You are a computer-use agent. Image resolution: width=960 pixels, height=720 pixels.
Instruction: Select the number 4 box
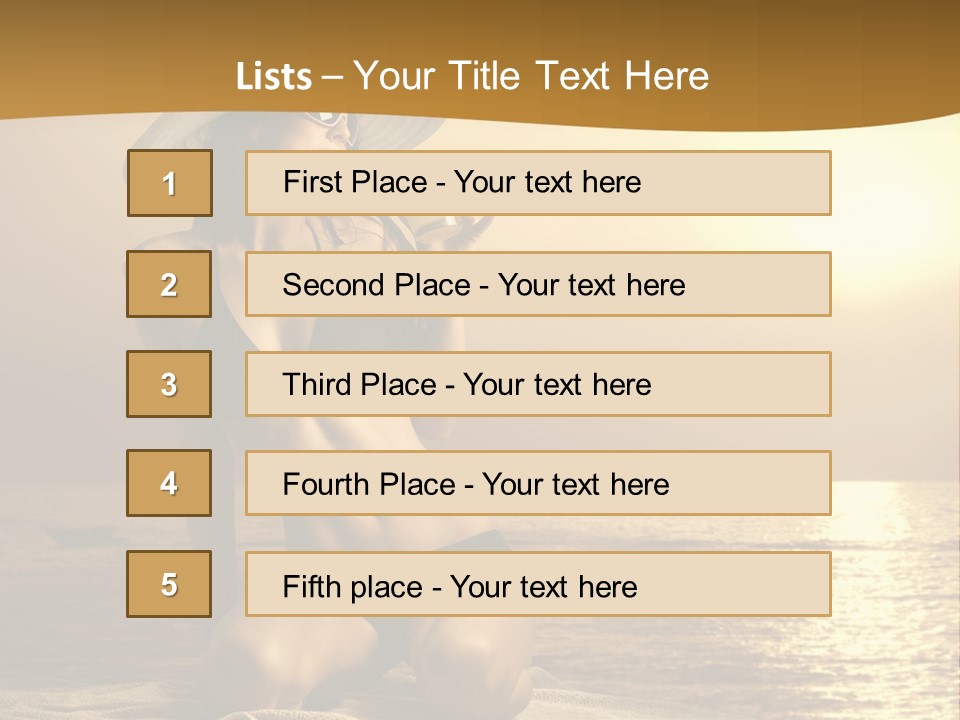point(169,483)
